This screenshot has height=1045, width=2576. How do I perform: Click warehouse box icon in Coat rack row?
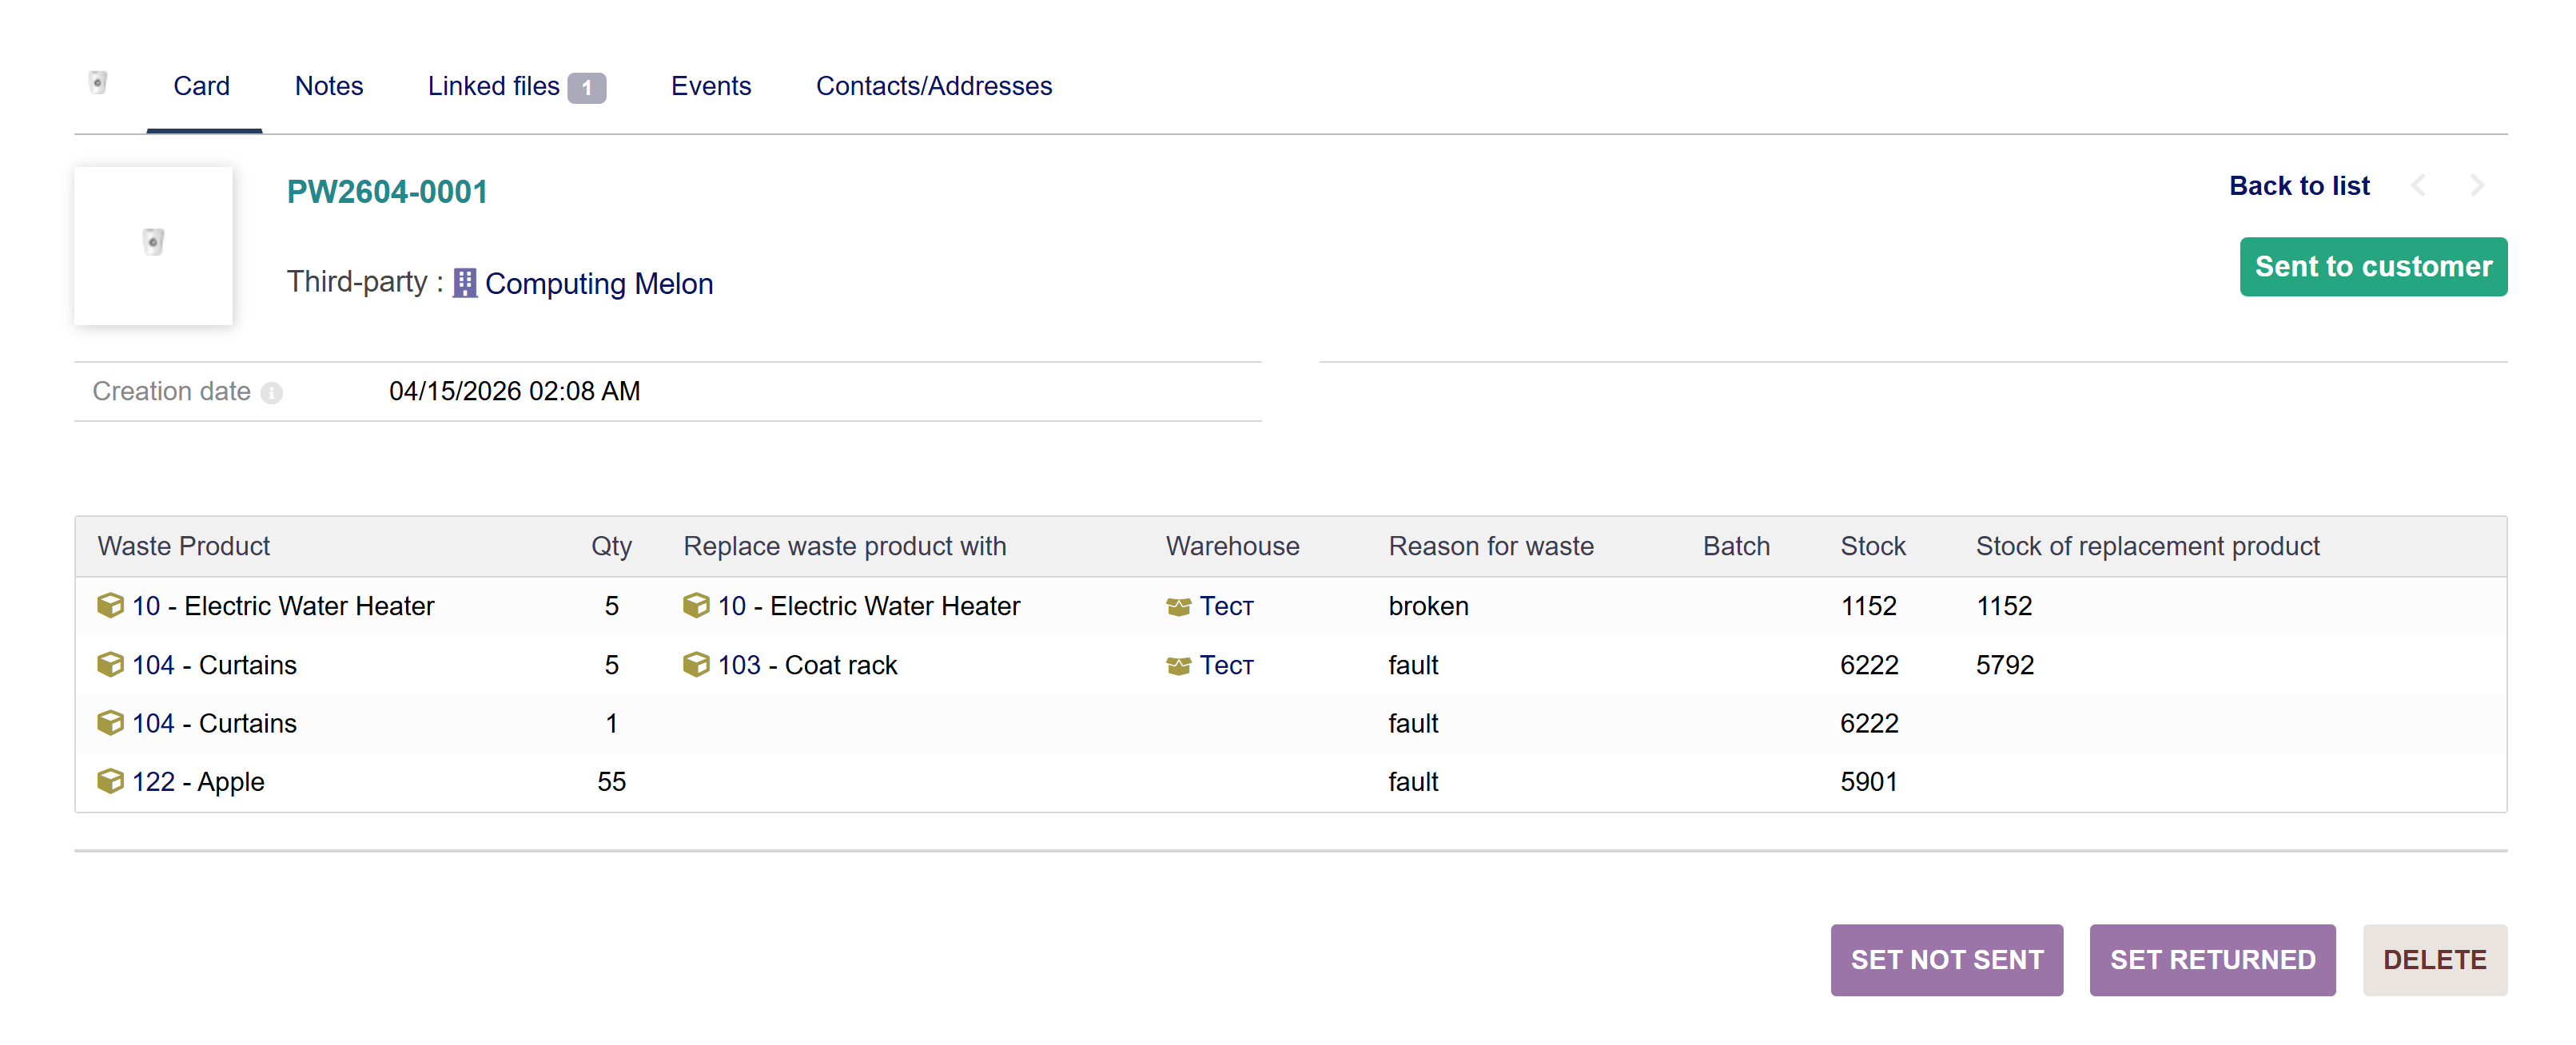coord(1178,666)
